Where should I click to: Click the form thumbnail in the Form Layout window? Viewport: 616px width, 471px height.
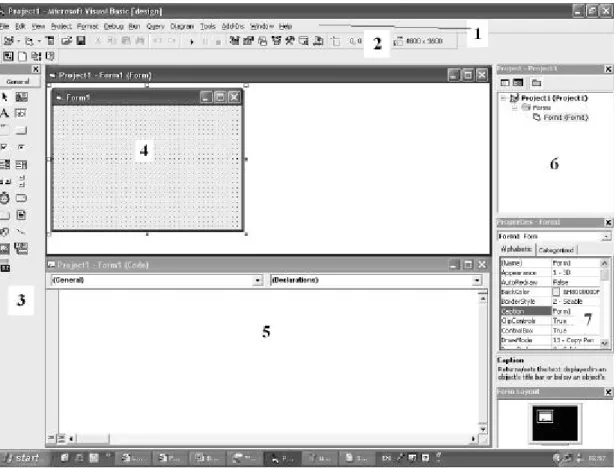pos(546,417)
